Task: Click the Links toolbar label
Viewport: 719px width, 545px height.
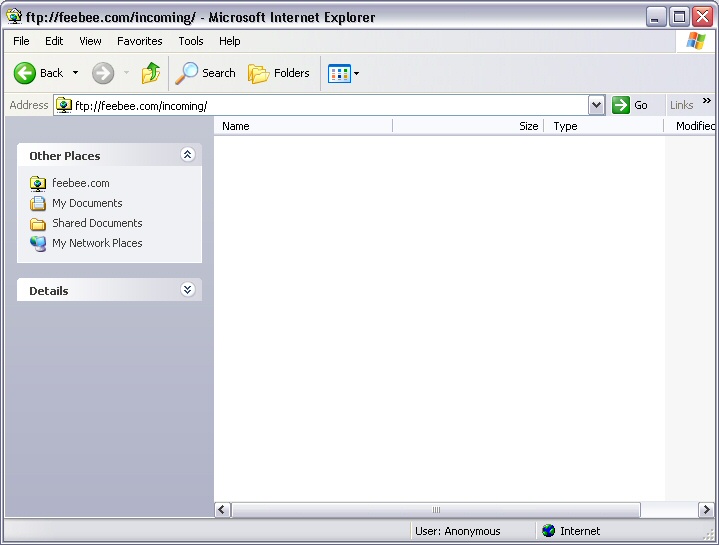Action: pos(681,105)
